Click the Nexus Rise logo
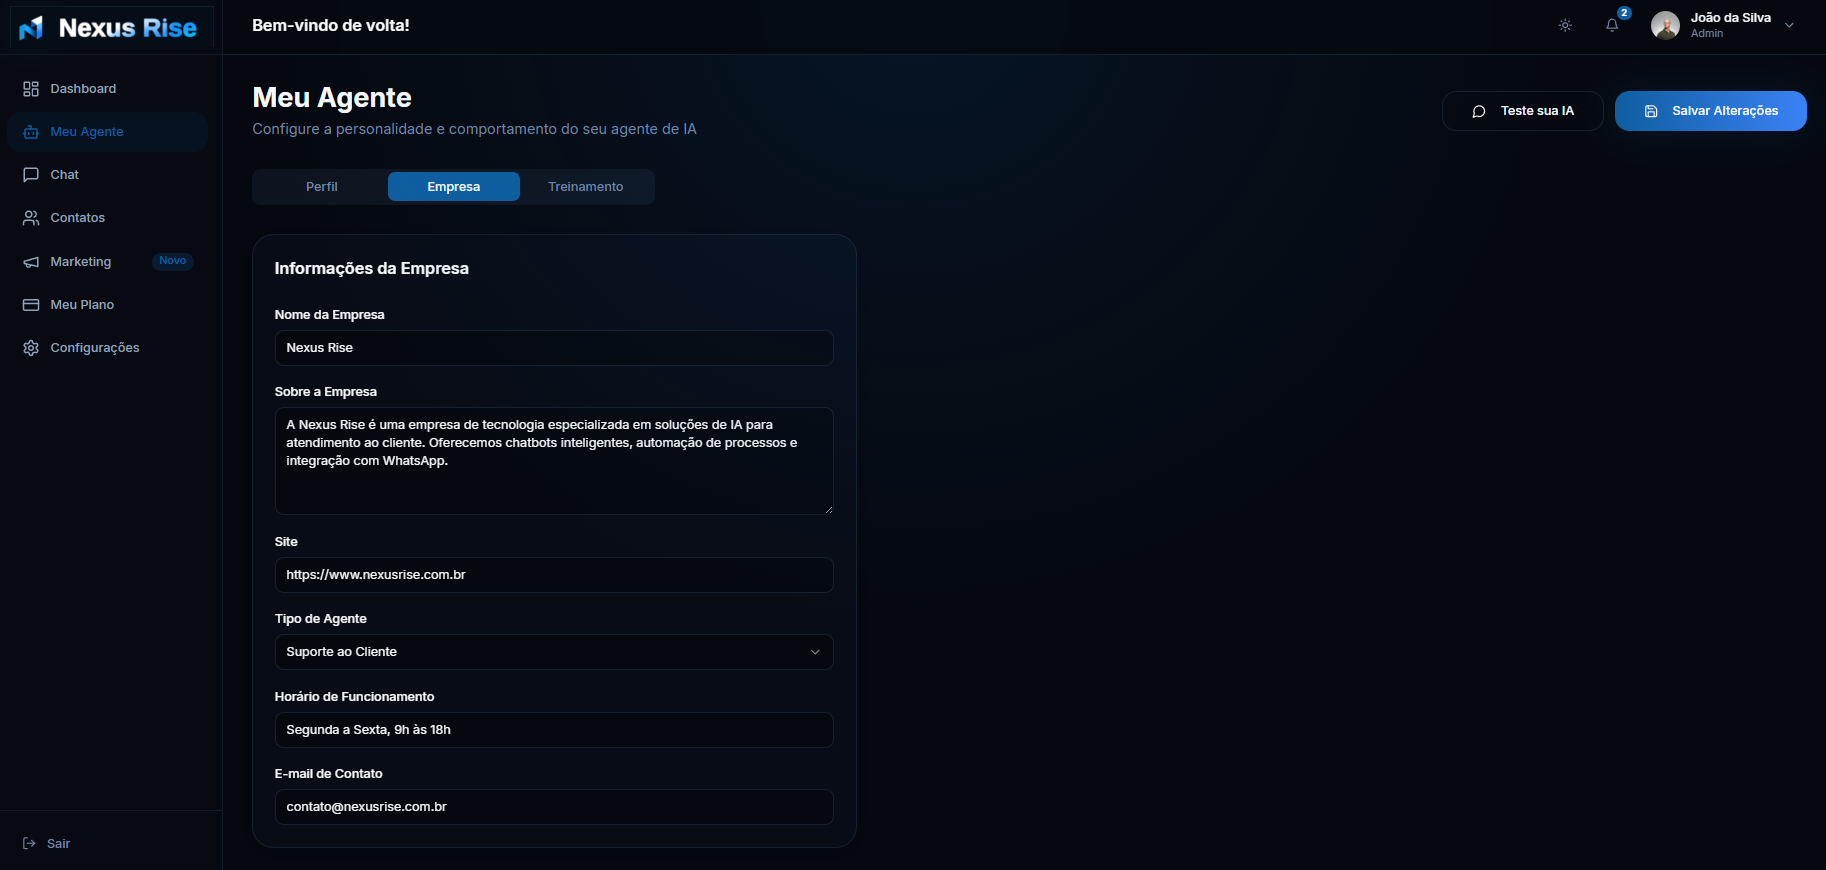The height and width of the screenshot is (870, 1826). (110, 28)
